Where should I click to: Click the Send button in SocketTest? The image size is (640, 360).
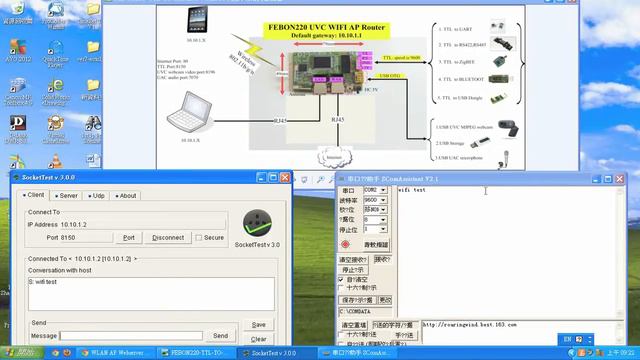(220, 336)
